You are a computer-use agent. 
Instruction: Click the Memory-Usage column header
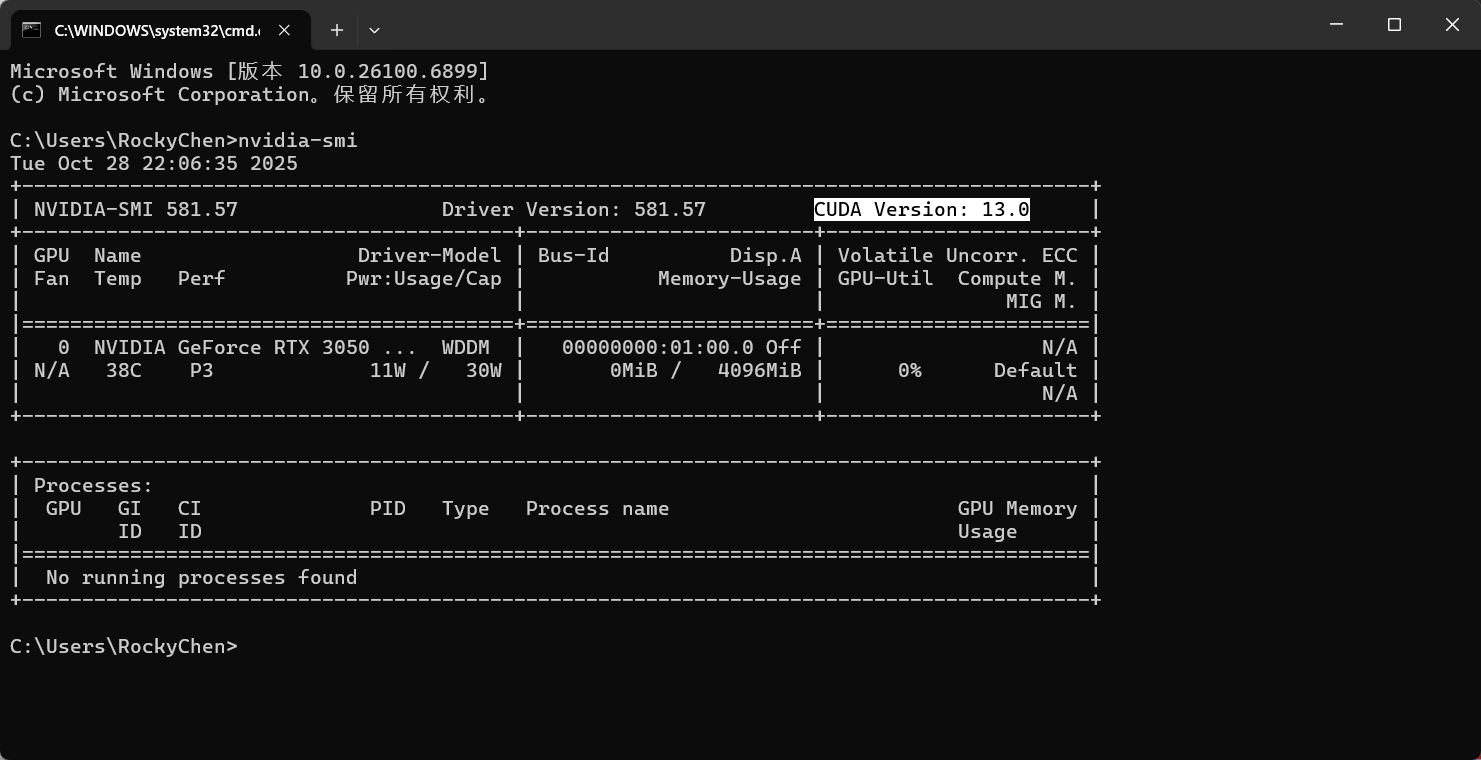[x=730, y=279]
